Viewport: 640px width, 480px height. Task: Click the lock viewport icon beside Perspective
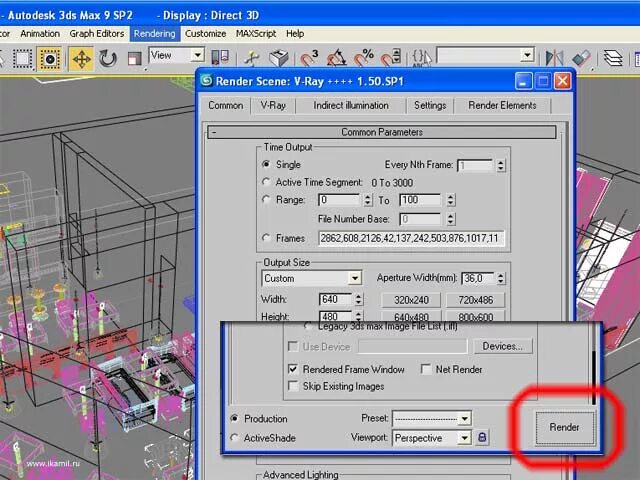[482, 438]
